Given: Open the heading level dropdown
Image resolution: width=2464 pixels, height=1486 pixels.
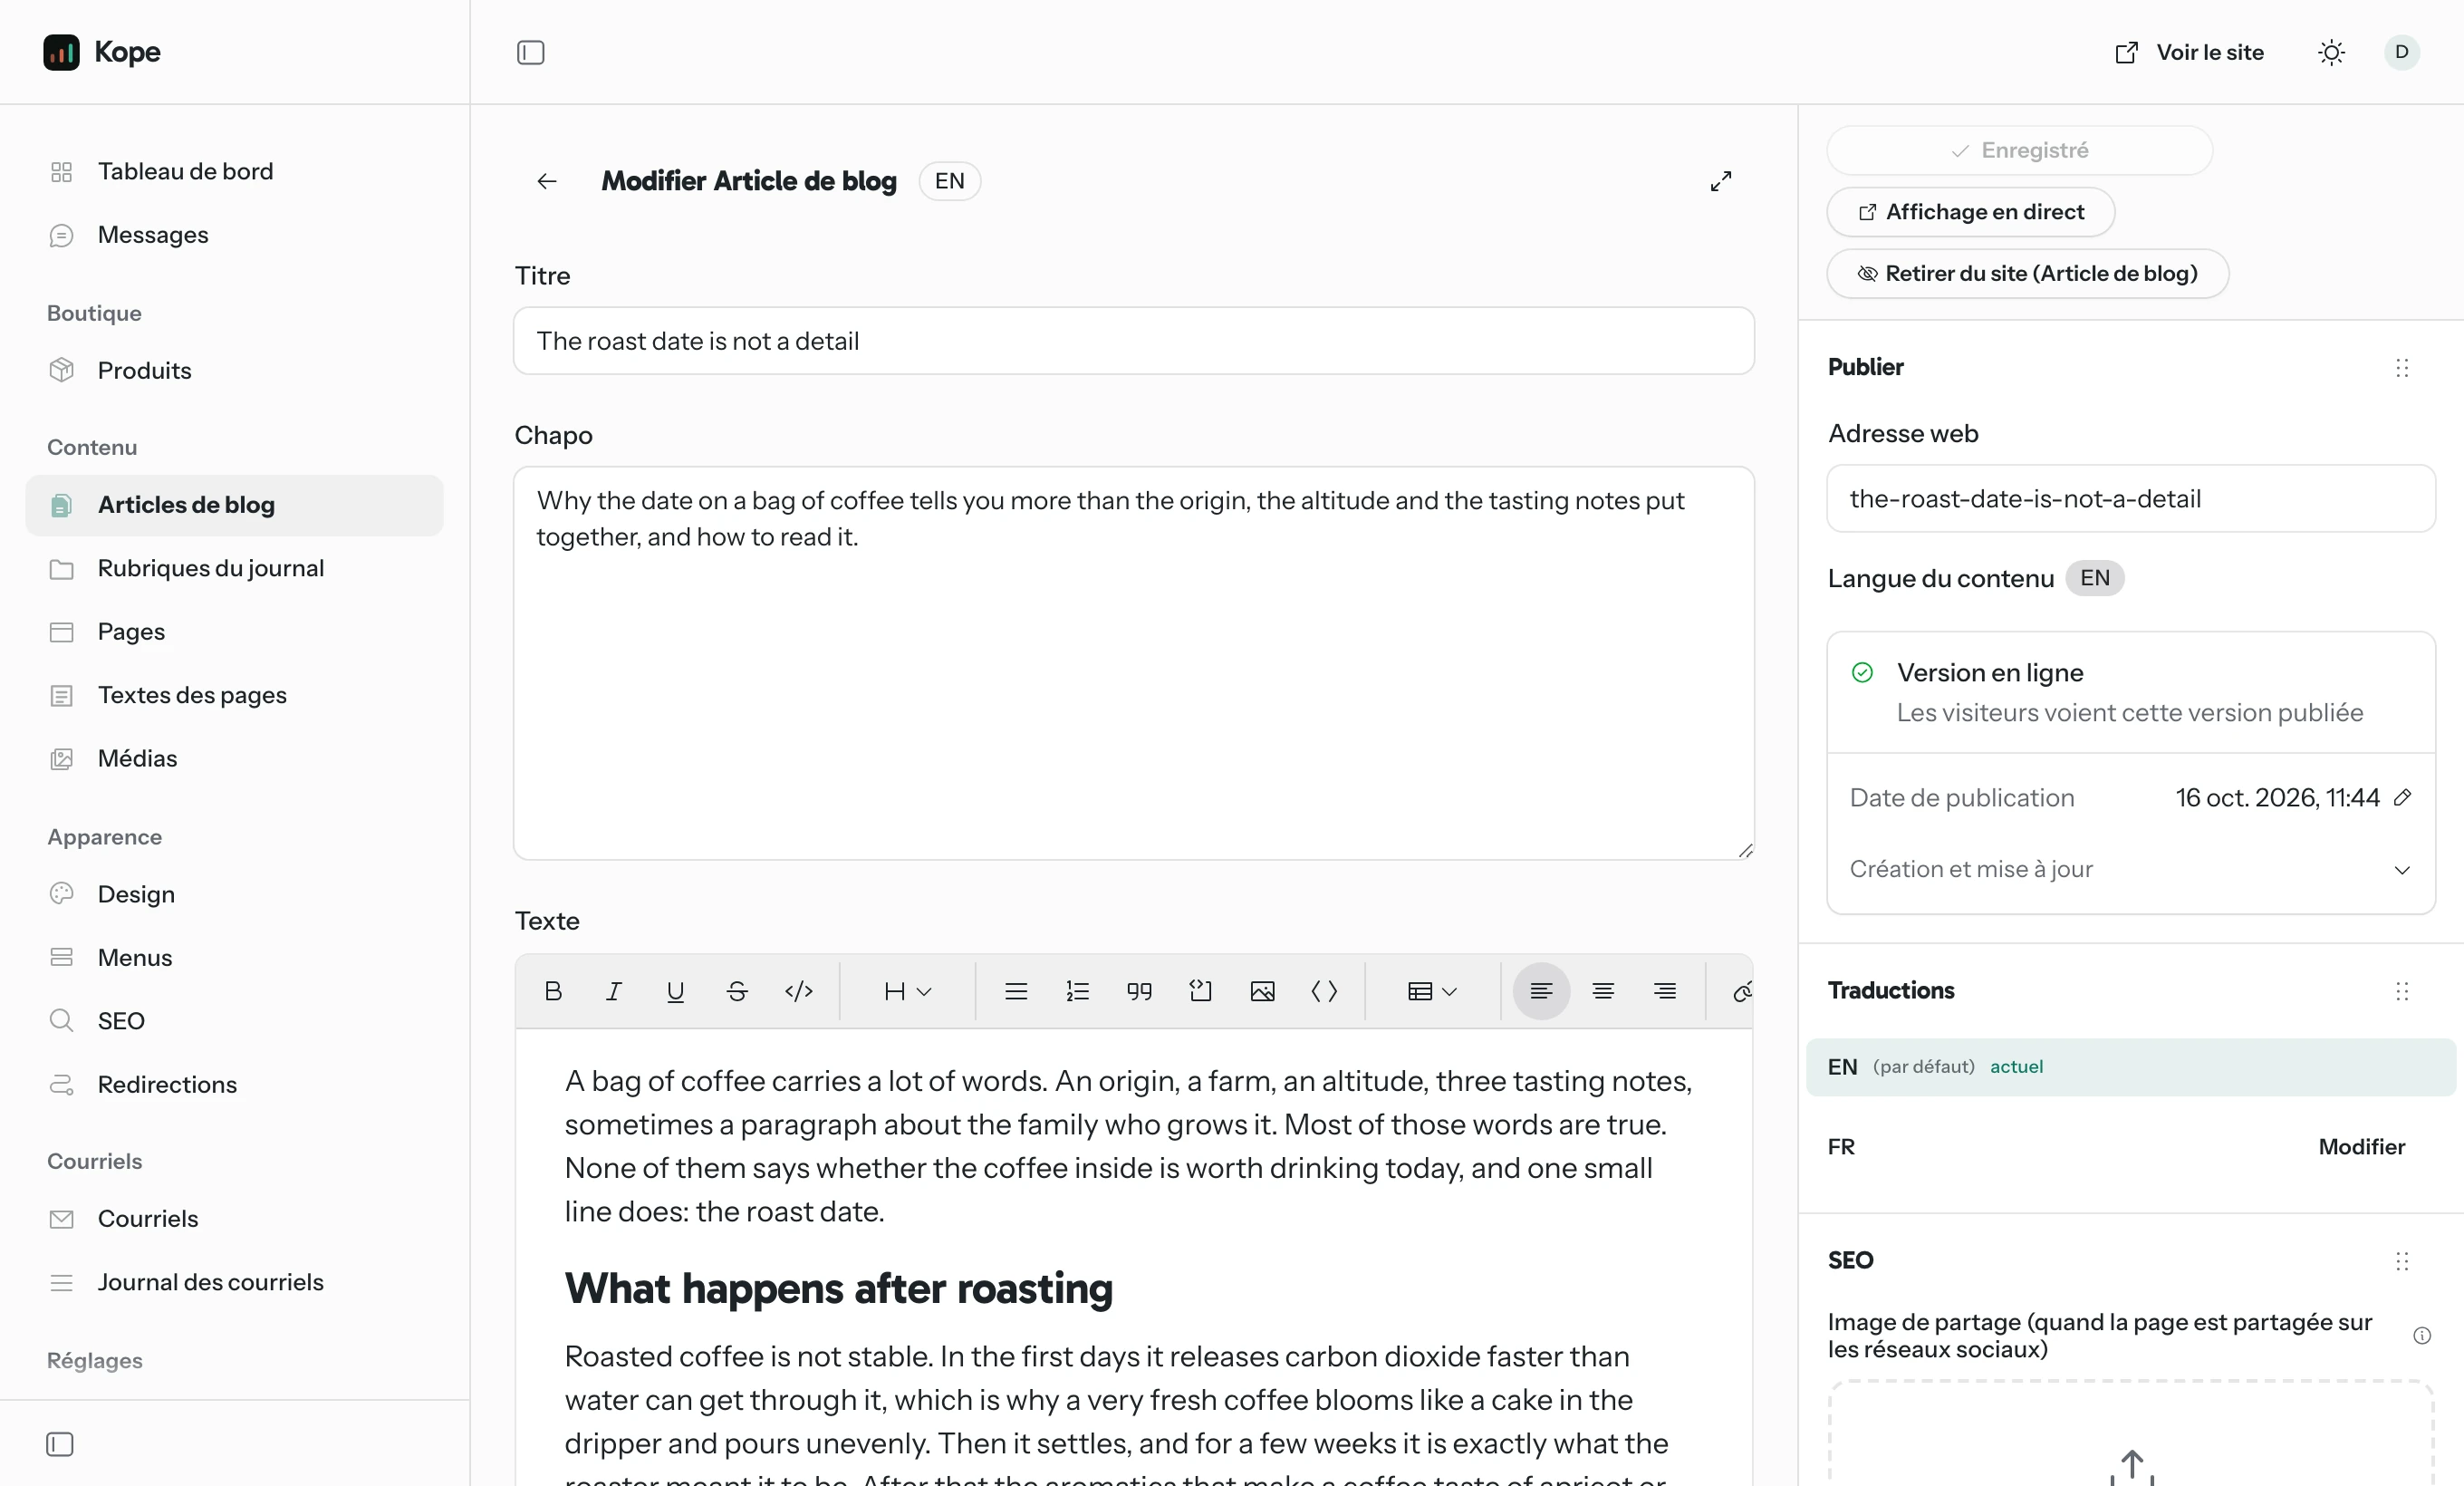Looking at the screenshot, I should point(908,991).
